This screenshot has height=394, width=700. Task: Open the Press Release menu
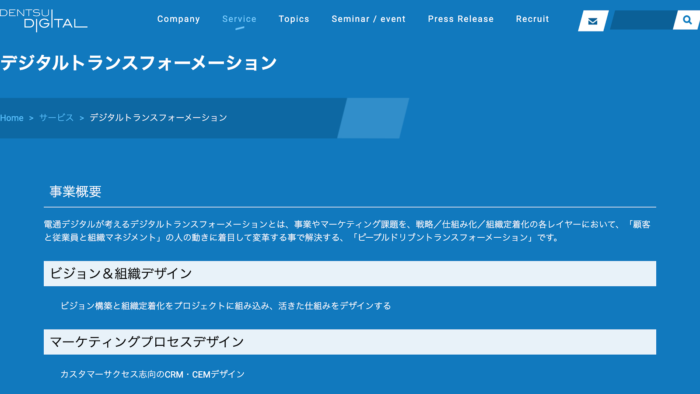pyautogui.click(x=461, y=19)
